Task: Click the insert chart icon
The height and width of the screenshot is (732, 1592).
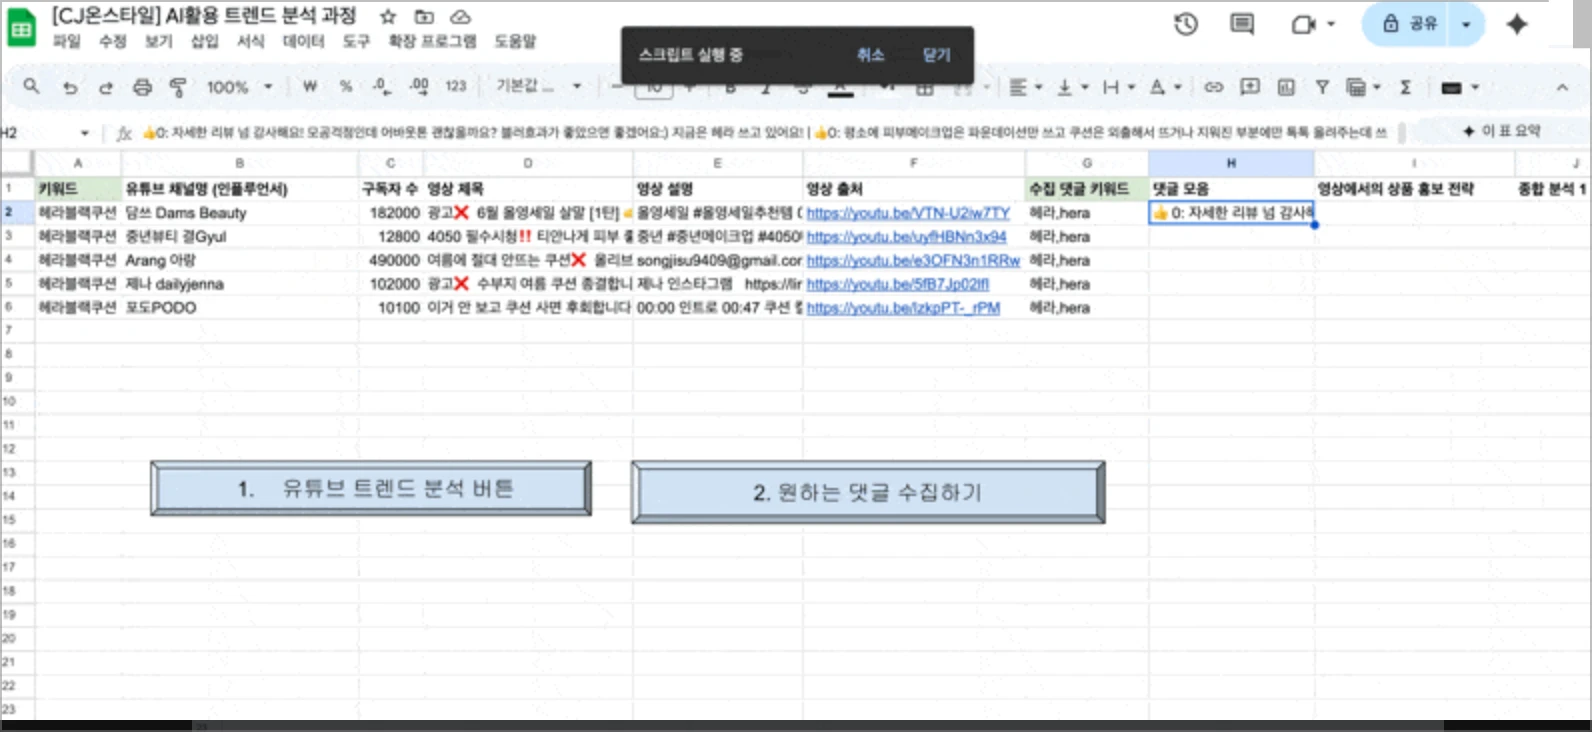Action: [x=1286, y=87]
